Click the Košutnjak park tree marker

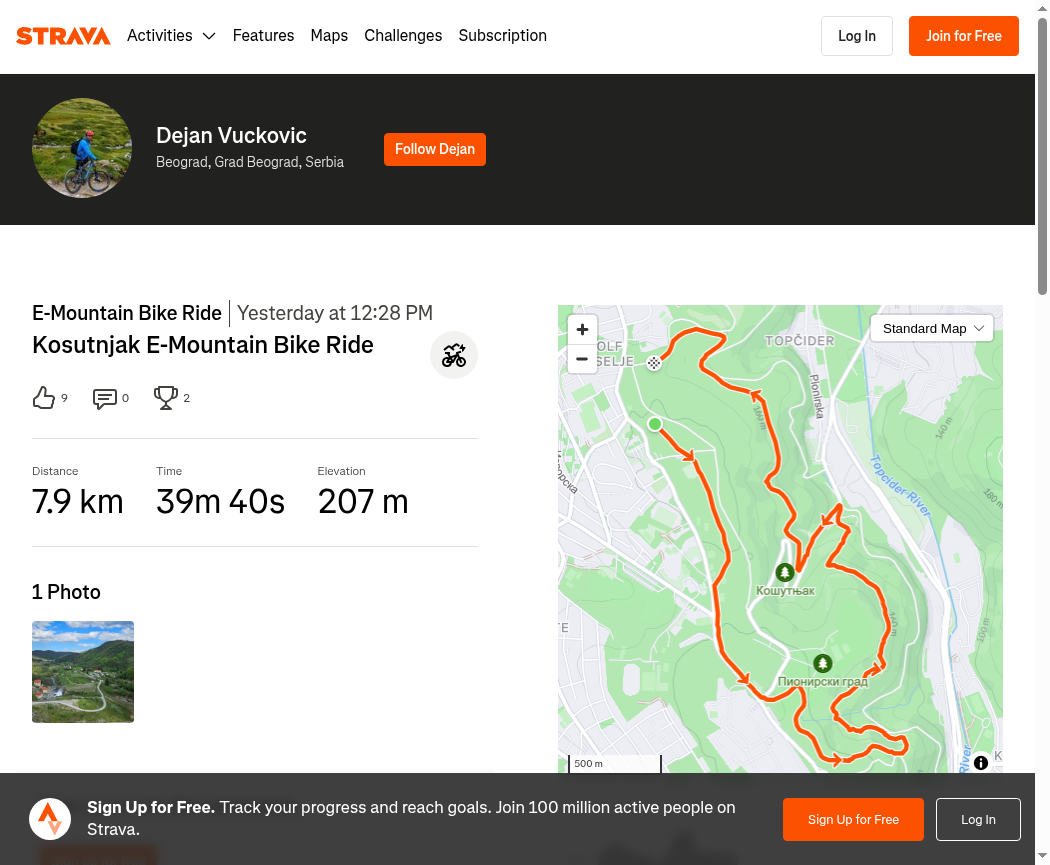[785, 572]
